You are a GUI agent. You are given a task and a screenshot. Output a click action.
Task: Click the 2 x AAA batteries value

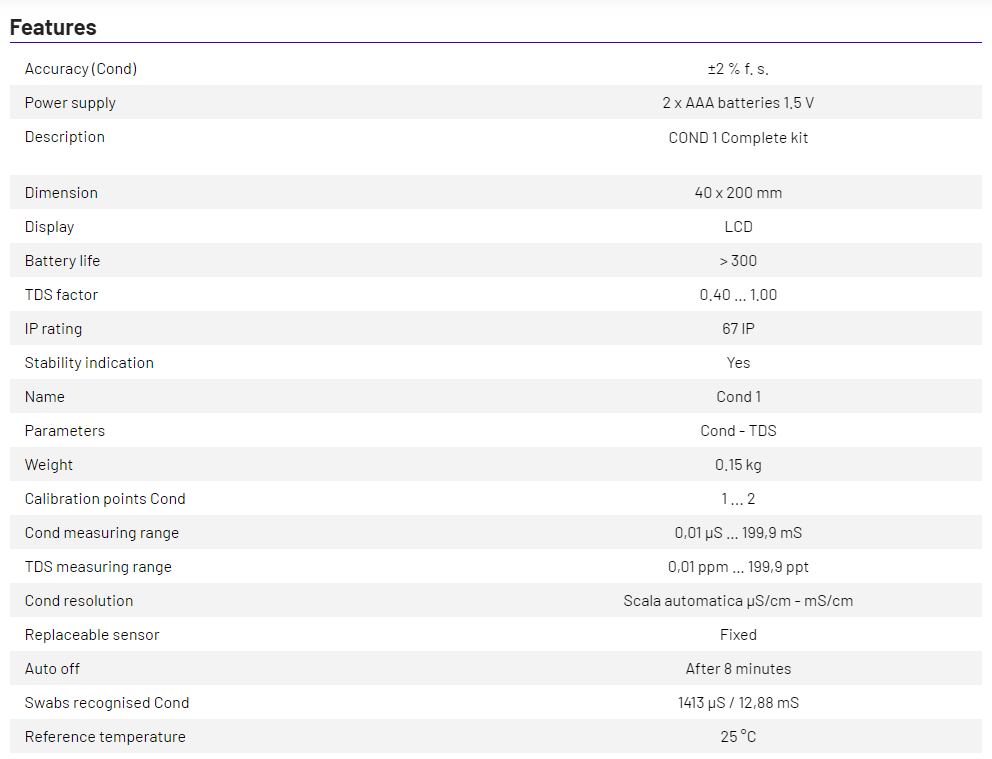[x=738, y=103]
